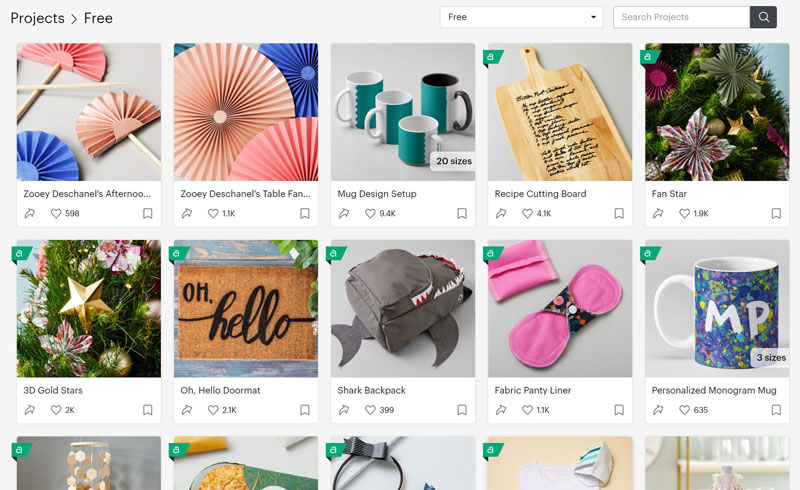This screenshot has height=490, width=800.
Task: Like the Fan Star project
Action: click(684, 213)
